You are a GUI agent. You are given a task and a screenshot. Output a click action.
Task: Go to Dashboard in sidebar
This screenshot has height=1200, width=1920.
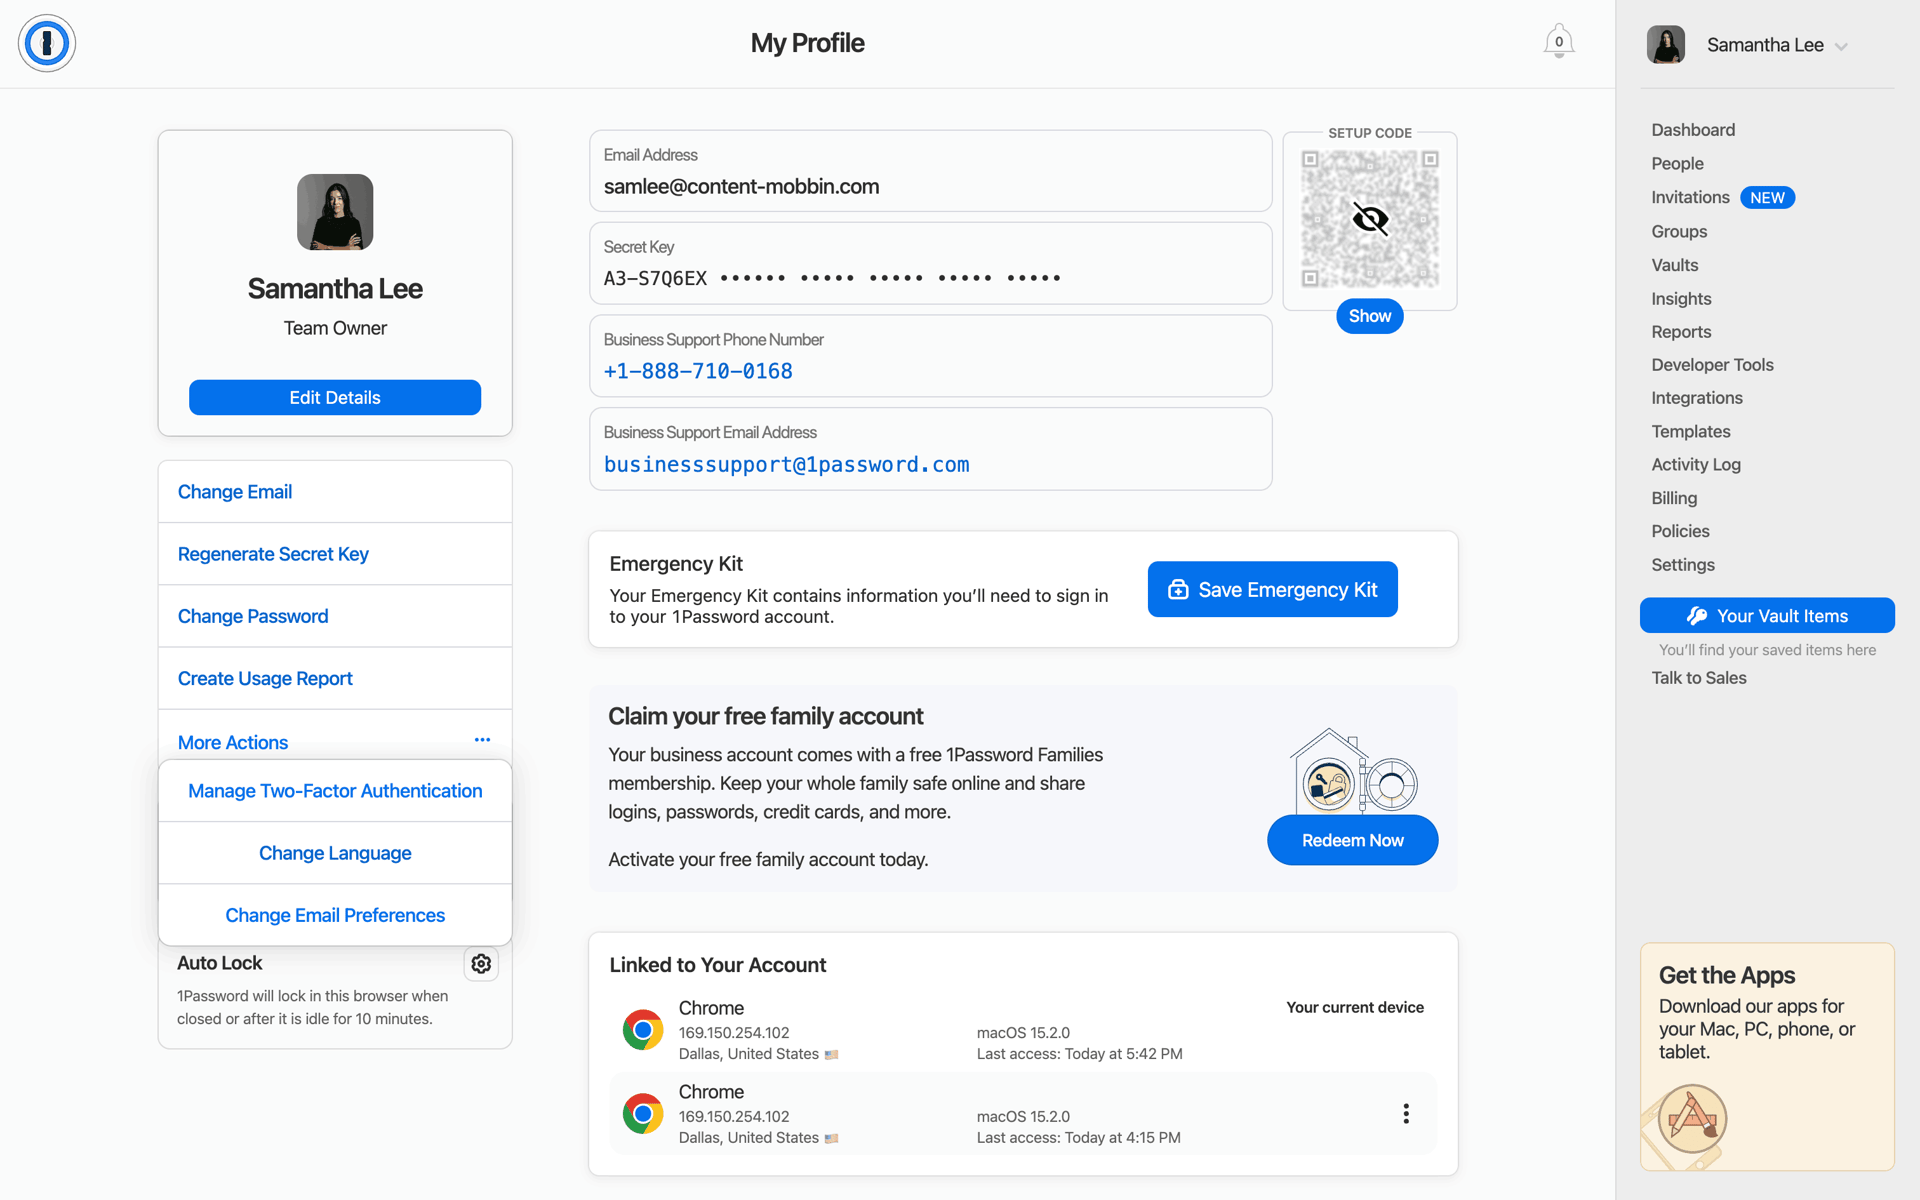pyautogui.click(x=1692, y=130)
